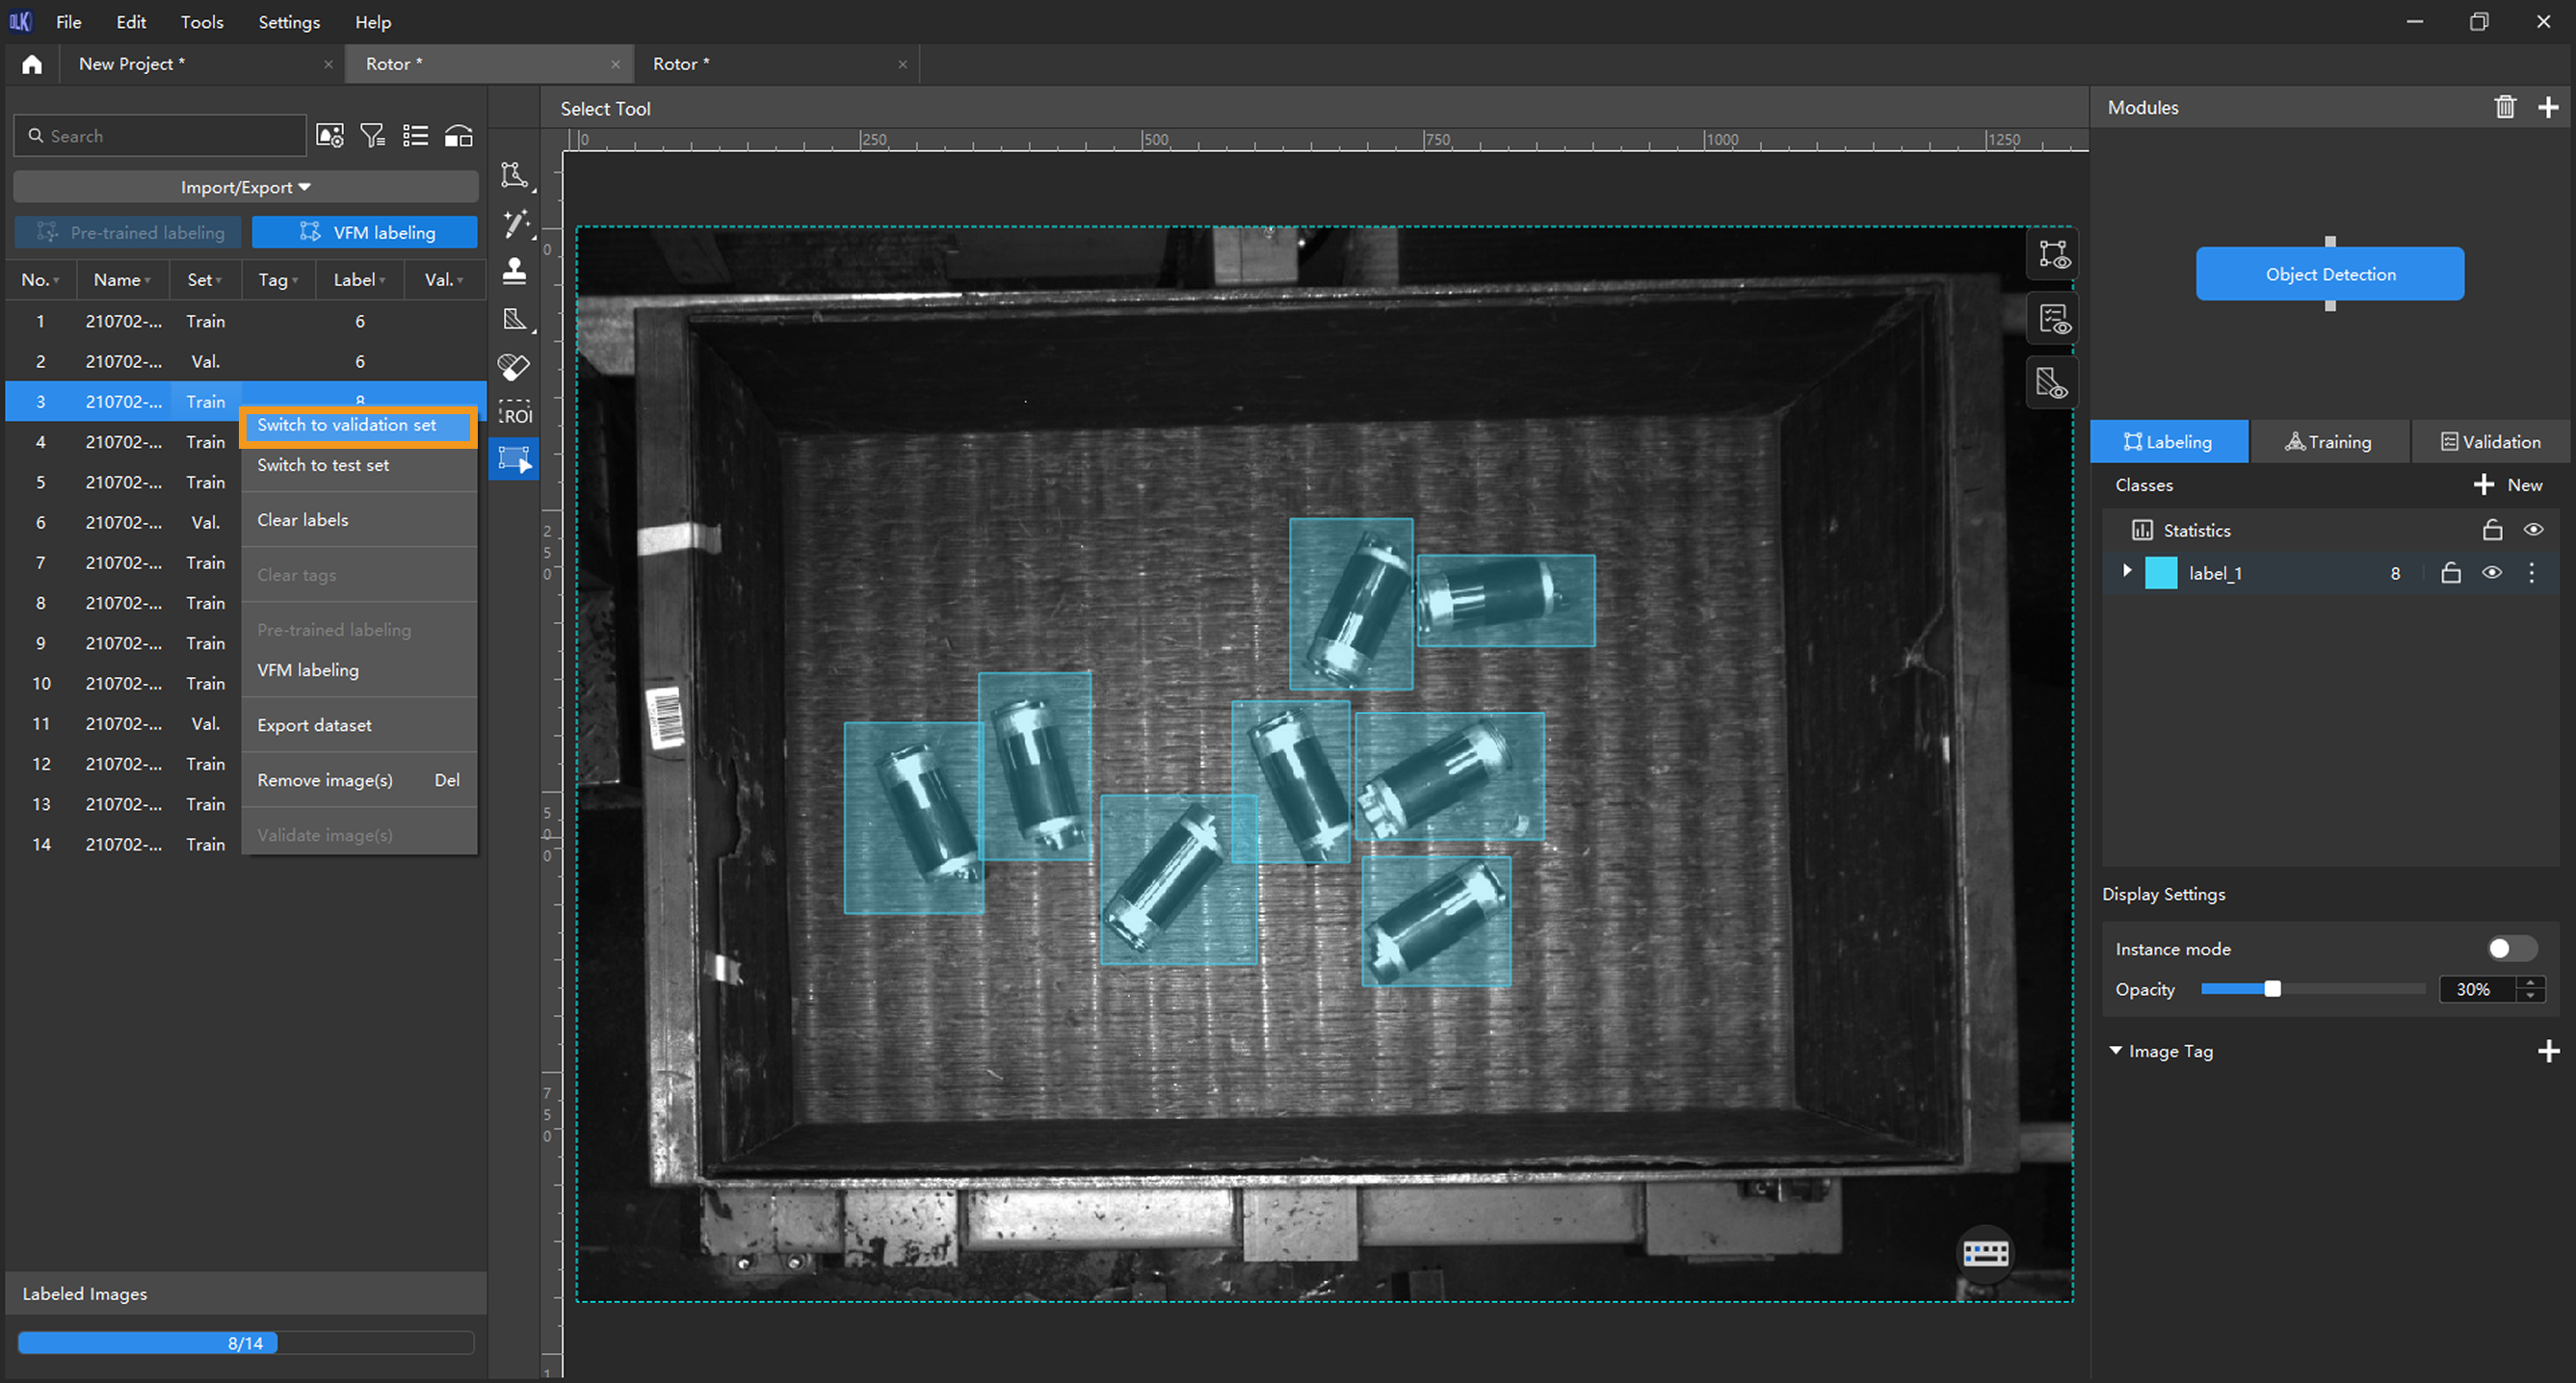This screenshot has height=1383, width=2576.
Task: Select the mask drawing tool
Action: point(514,319)
